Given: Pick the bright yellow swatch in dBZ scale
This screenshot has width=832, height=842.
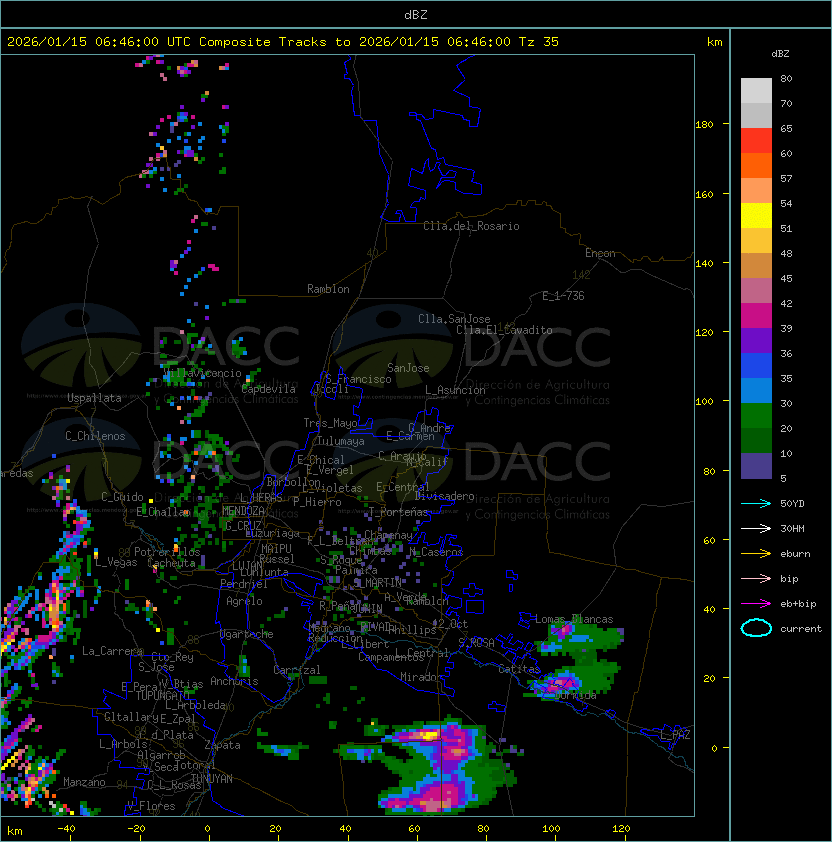Looking at the screenshot, I should coord(756,215).
